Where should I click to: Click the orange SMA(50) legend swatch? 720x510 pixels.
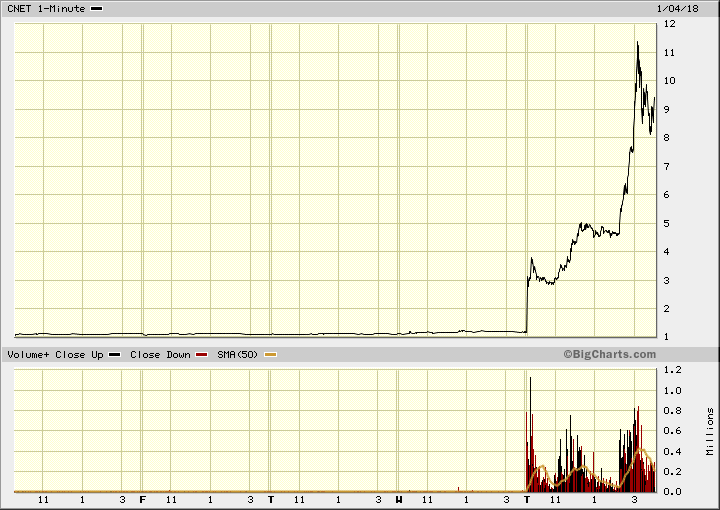(271, 355)
